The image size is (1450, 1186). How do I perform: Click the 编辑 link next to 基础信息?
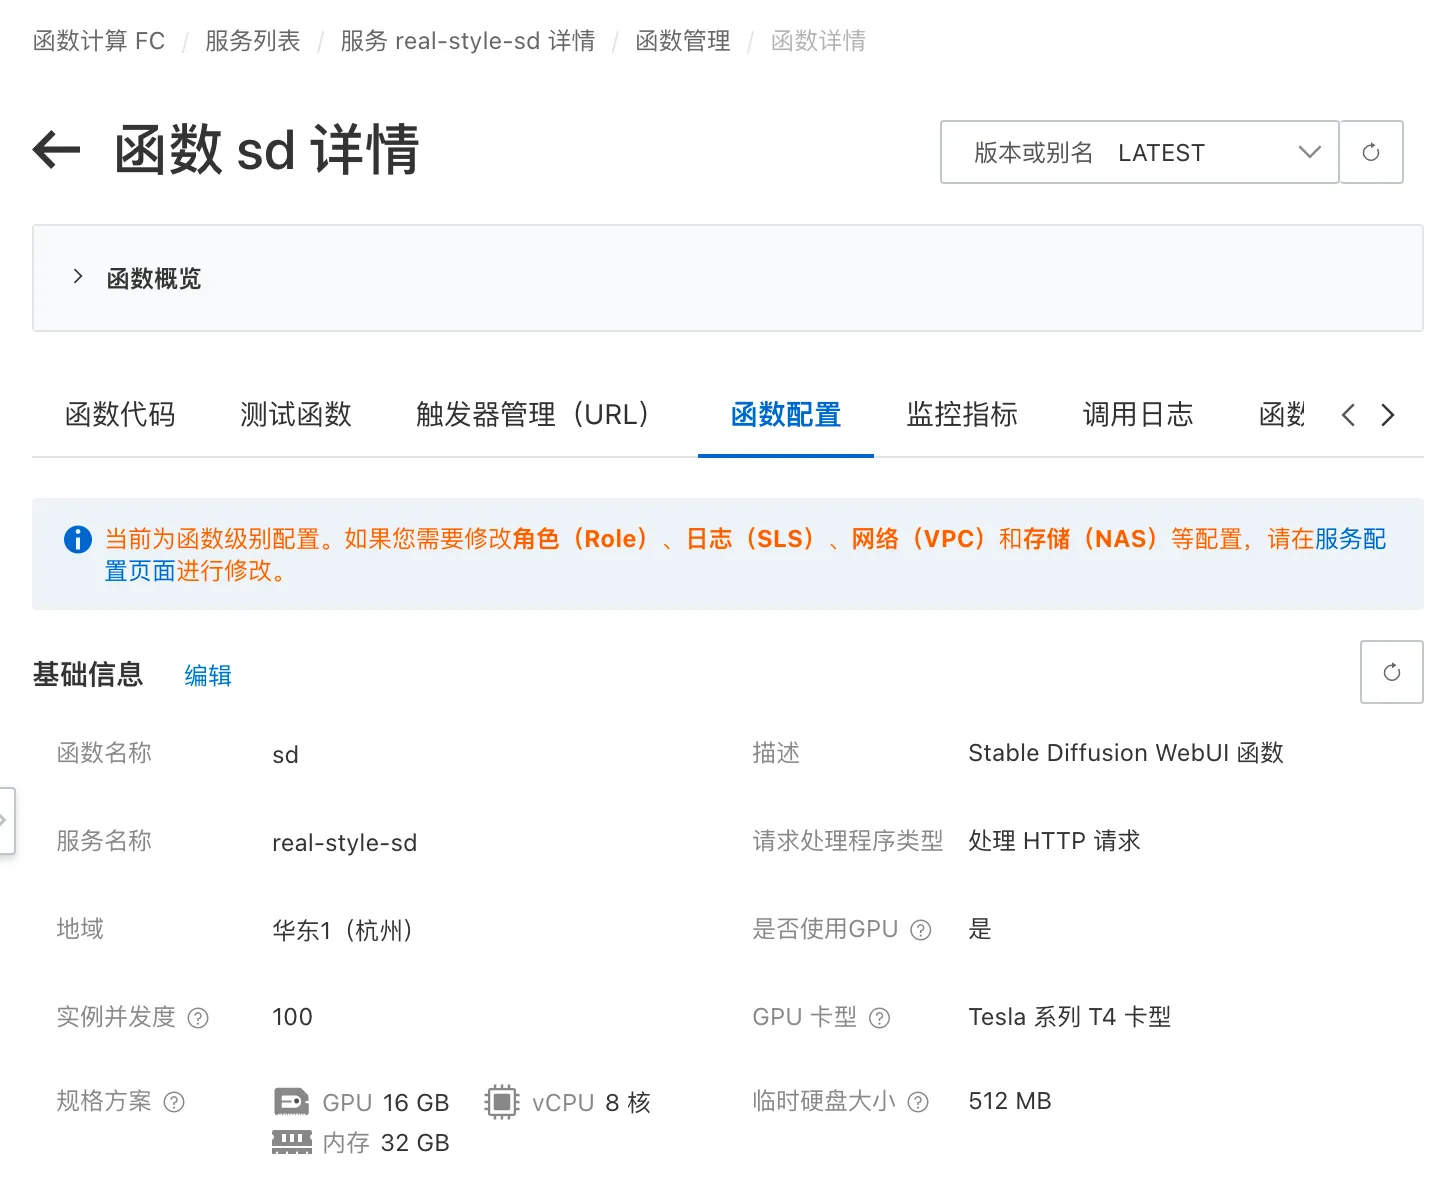207,676
